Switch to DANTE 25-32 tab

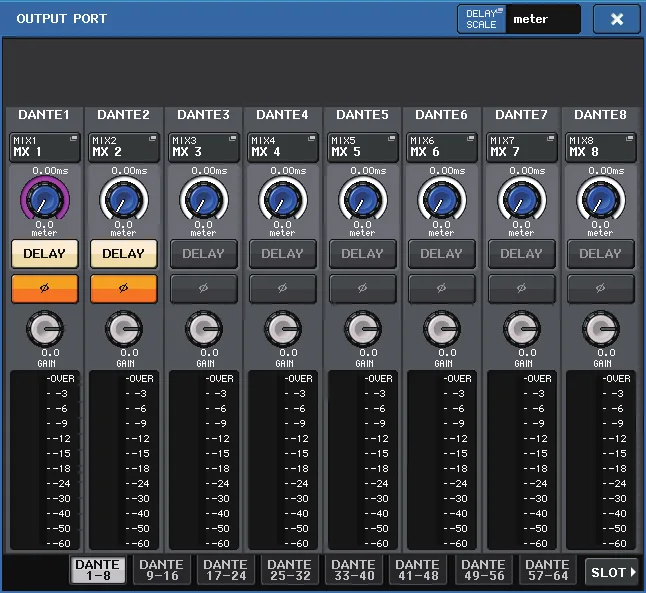coord(290,570)
